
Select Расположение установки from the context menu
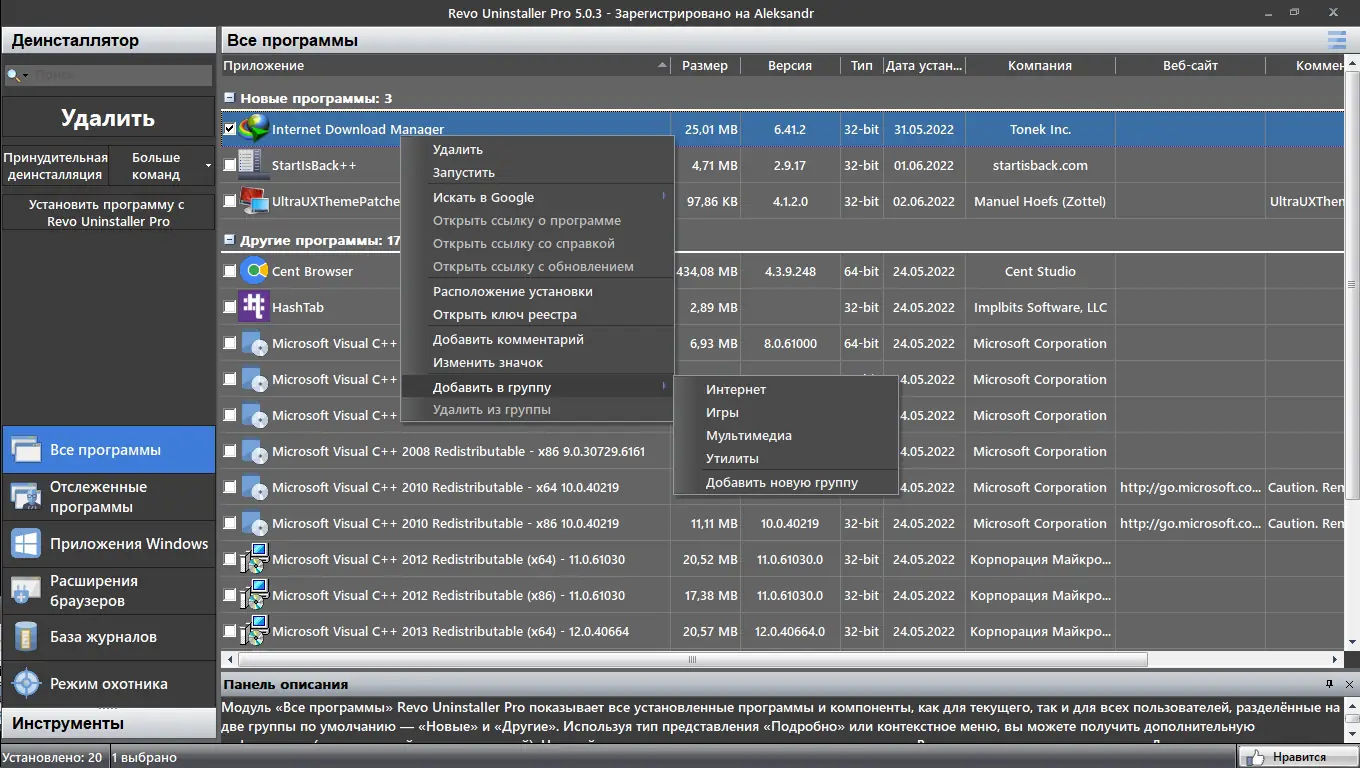tap(537, 291)
